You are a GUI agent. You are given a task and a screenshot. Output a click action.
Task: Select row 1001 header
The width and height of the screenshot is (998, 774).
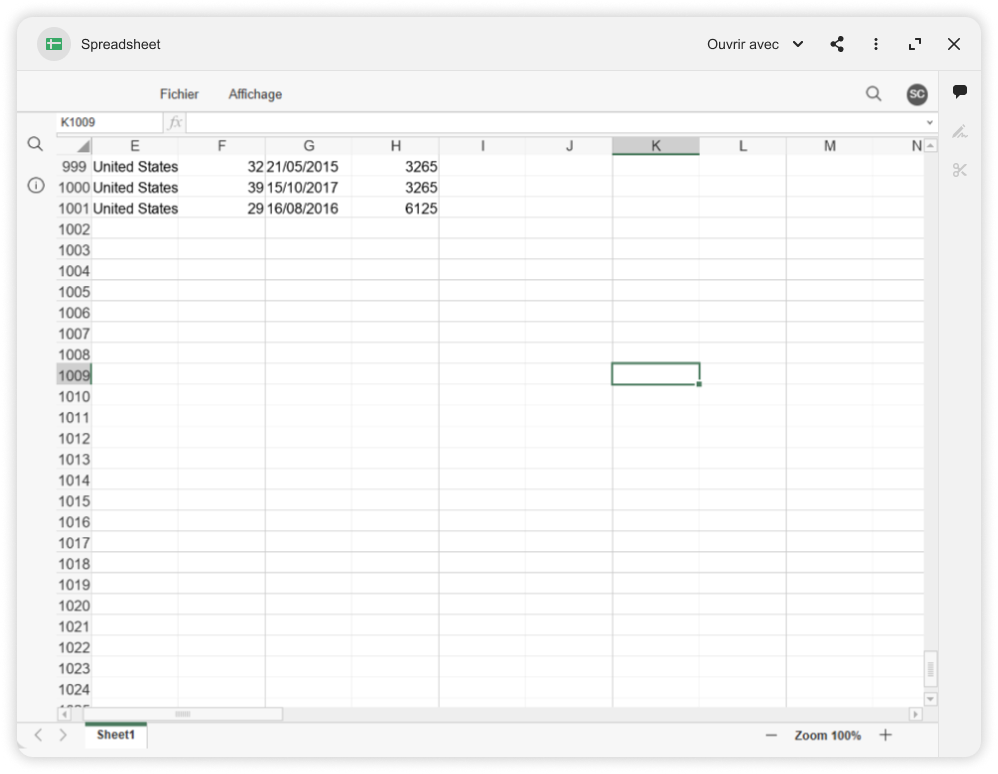[x=74, y=209]
